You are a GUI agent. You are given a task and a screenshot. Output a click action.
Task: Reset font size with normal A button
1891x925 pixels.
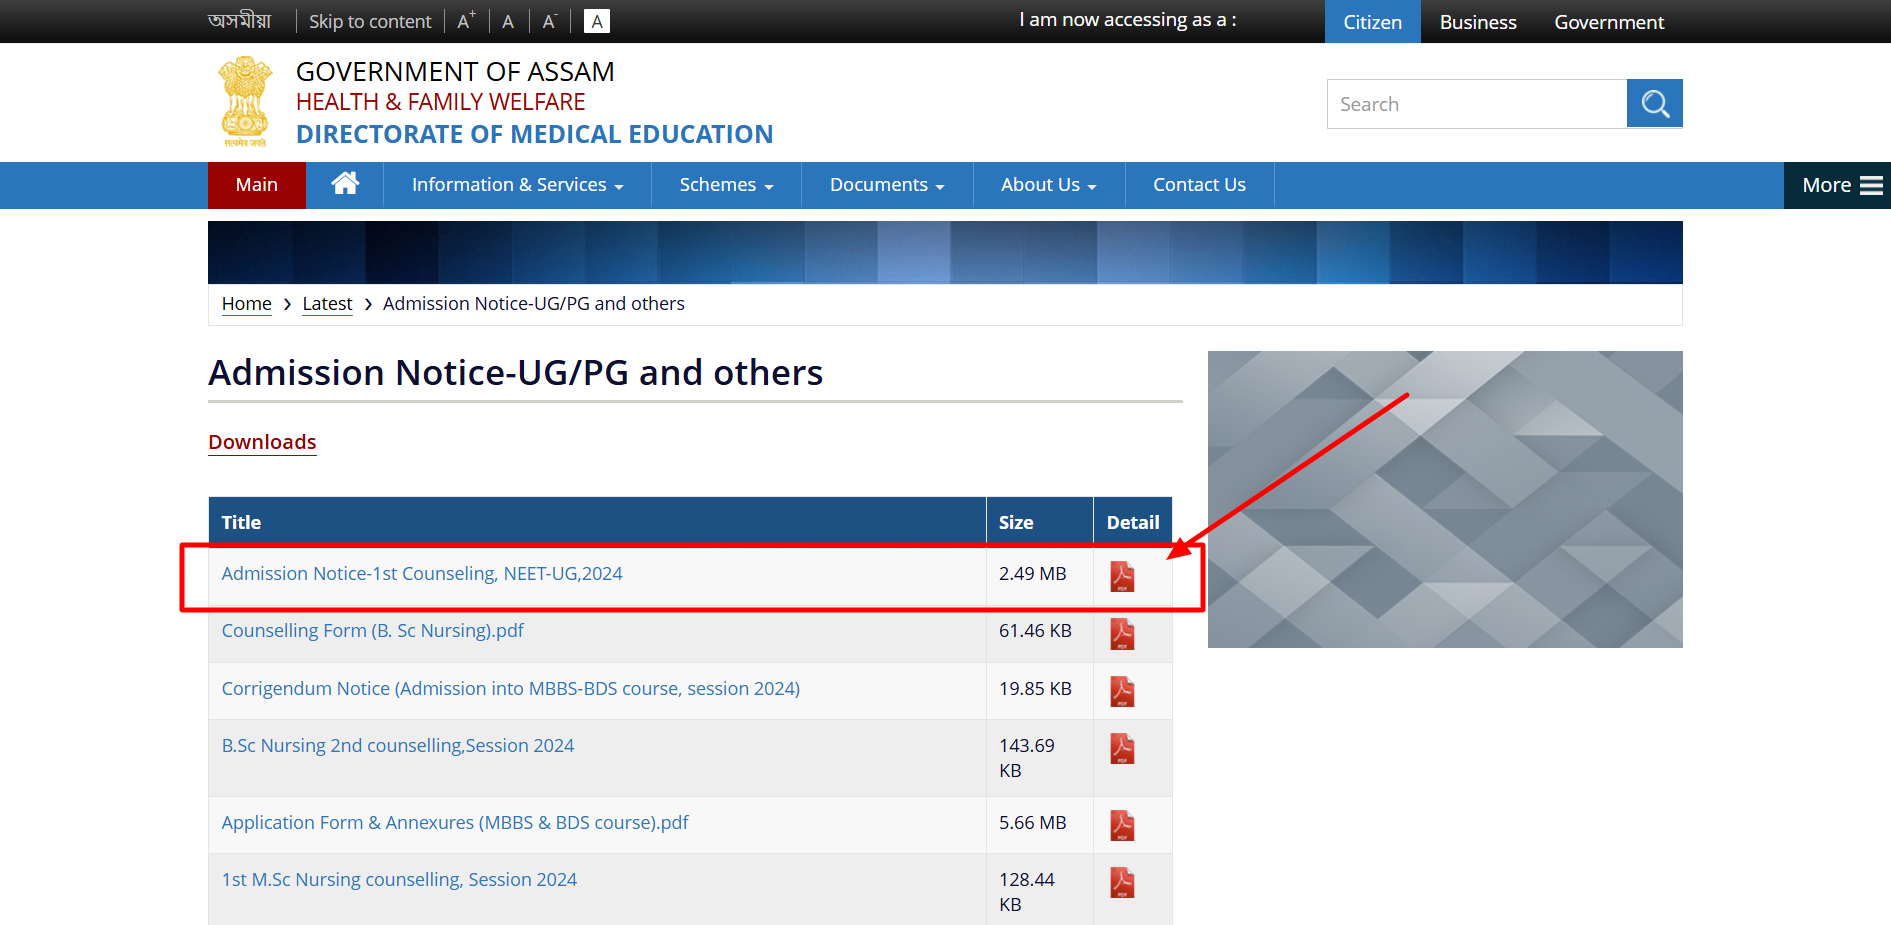[x=508, y=21]
